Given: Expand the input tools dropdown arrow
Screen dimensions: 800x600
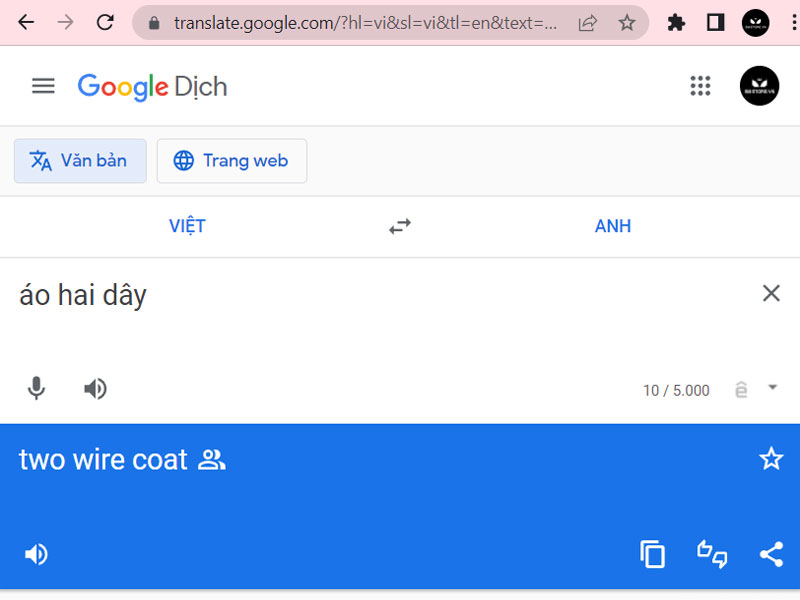Looking at the screenshot, I should coord(772,390).
